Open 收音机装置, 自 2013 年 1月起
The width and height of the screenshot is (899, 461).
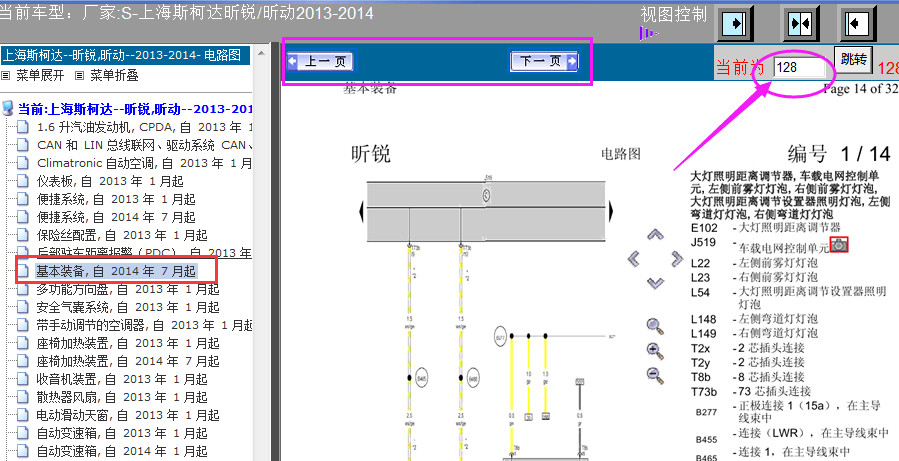[x=122, y=379]
